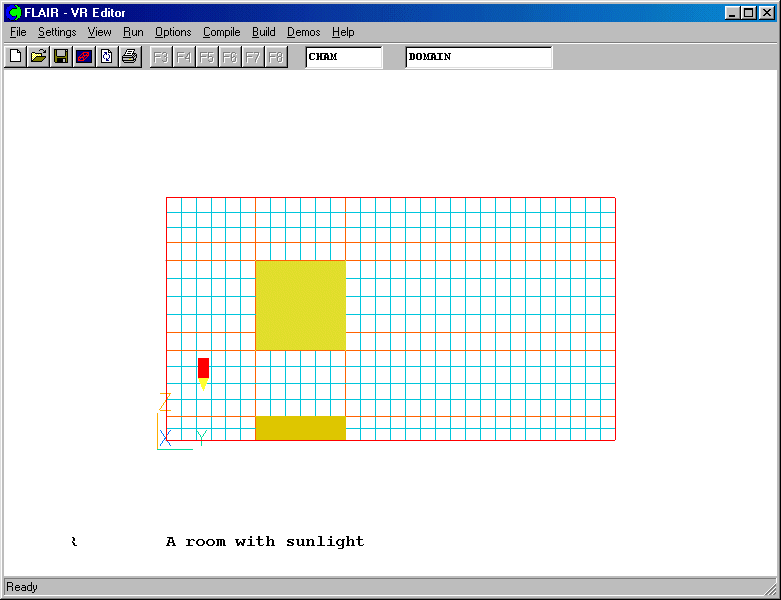Click the FLAIR application icon in title bar
Screen dimensions: 781x600
pos(14,13)
